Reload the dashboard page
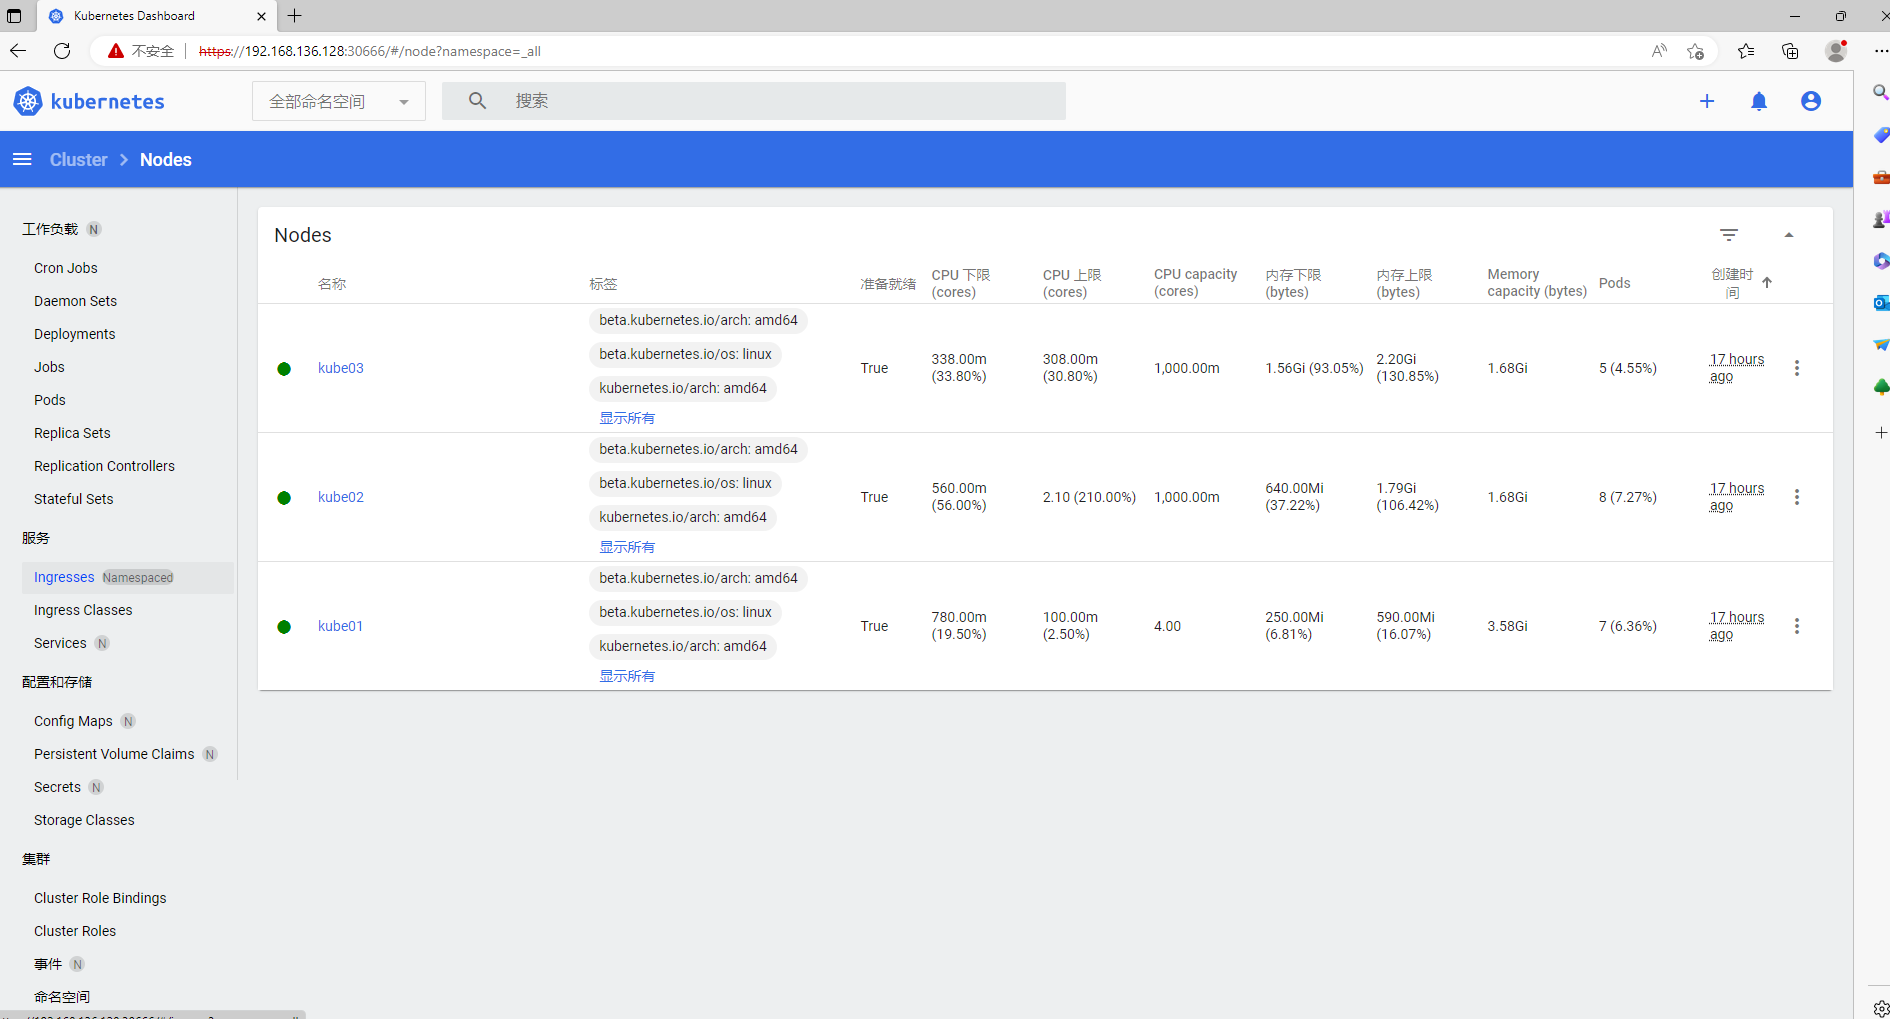 (62, 51)
